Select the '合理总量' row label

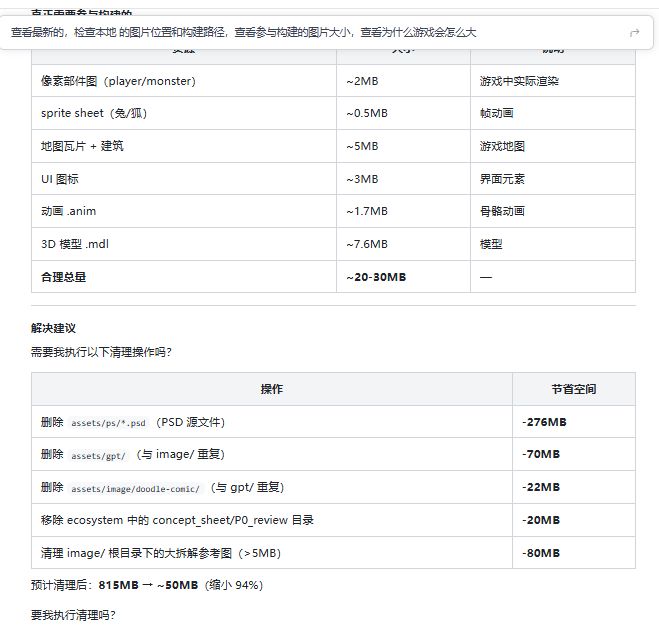[x=184, y=277]
